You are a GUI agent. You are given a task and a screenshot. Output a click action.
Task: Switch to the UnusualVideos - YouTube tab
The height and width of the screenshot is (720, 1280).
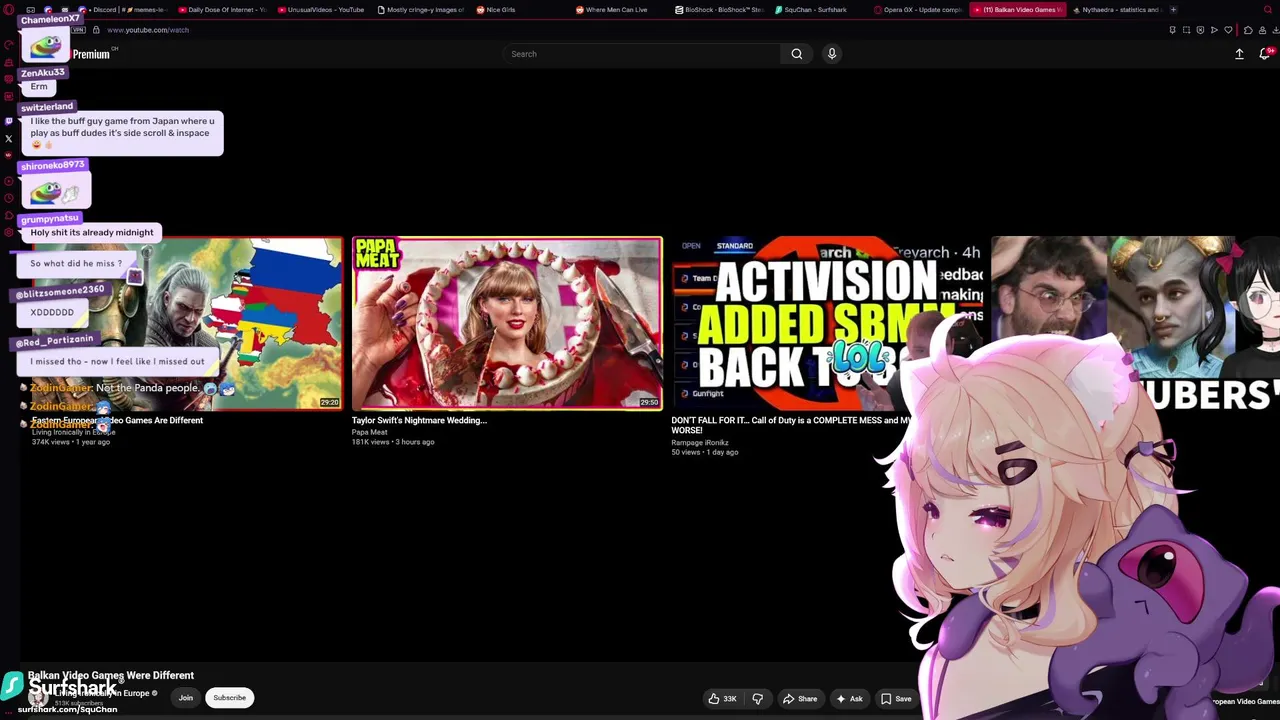coord(321,10)
